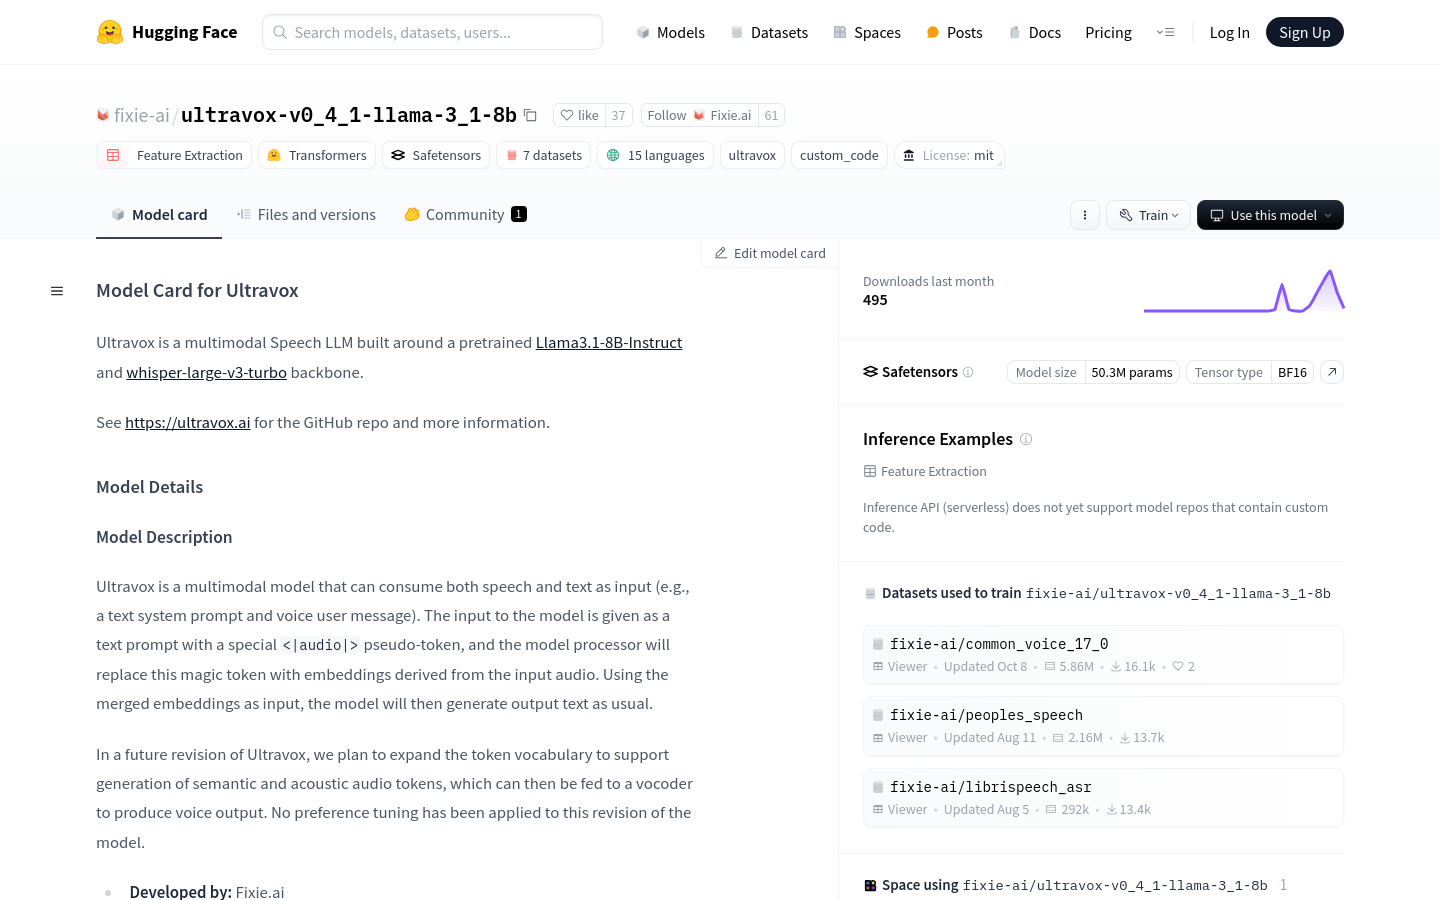
Task: Switch to Files and versions tab
Action: (x=306, y=214)
